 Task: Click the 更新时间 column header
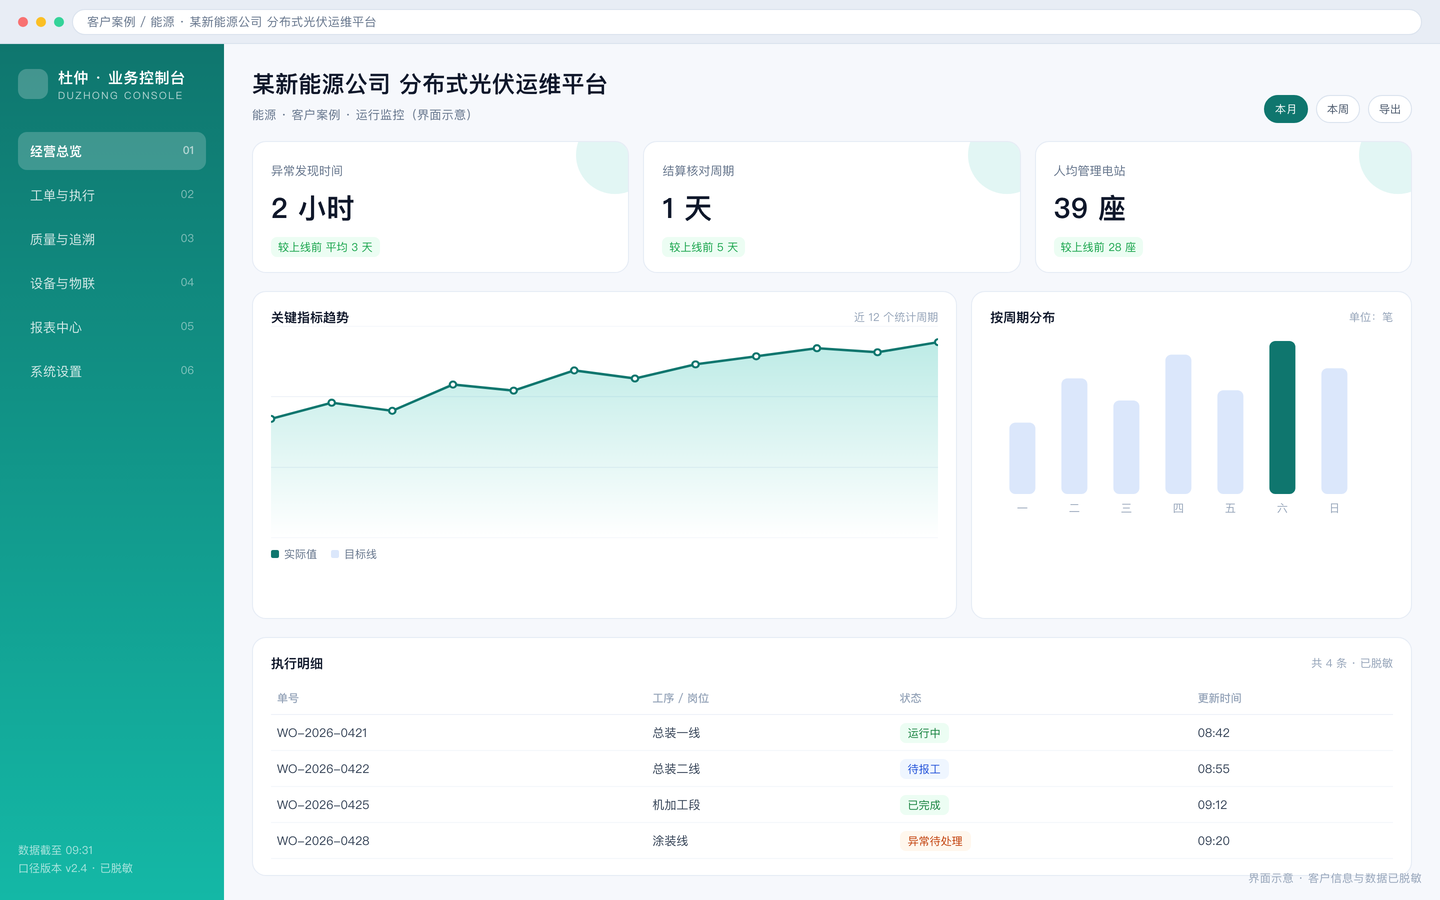(1220, 698)
